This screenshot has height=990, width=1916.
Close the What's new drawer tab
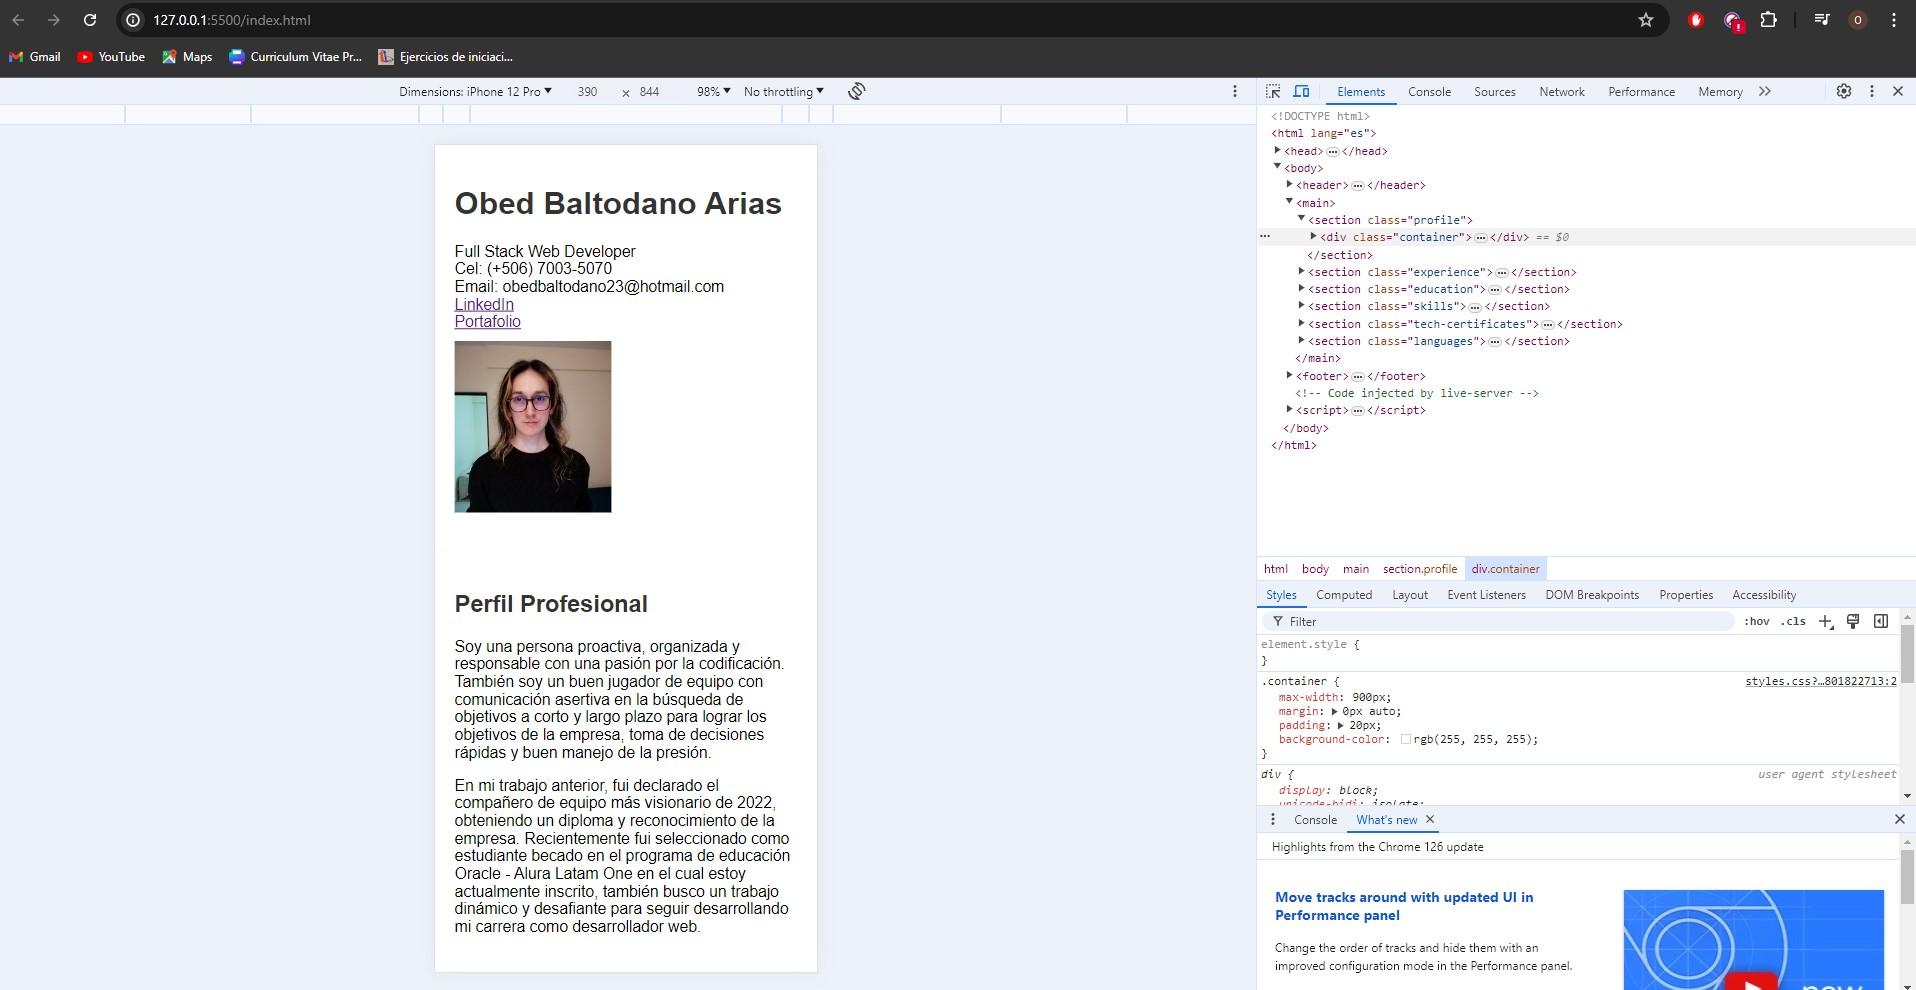coord(1430,819)
